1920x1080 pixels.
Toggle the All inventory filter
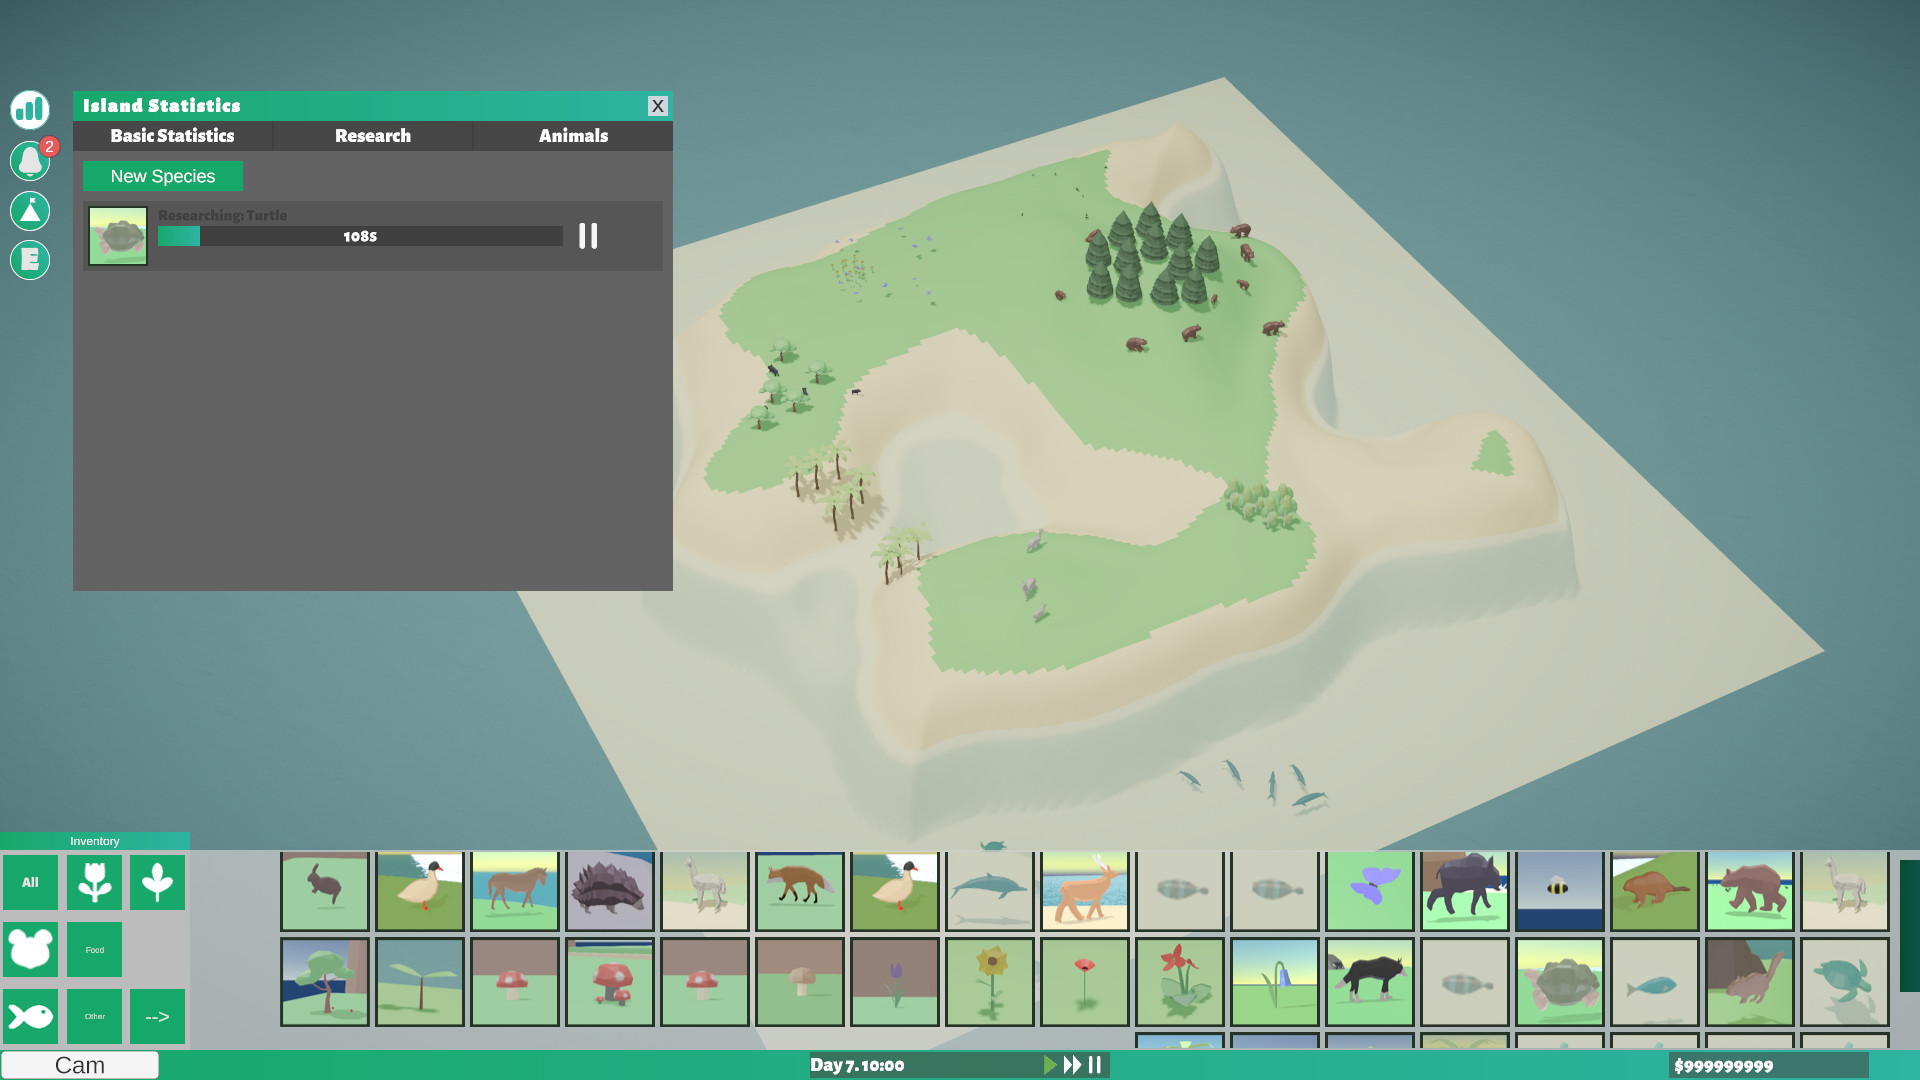pyautogui.click(x=30, y=882)
